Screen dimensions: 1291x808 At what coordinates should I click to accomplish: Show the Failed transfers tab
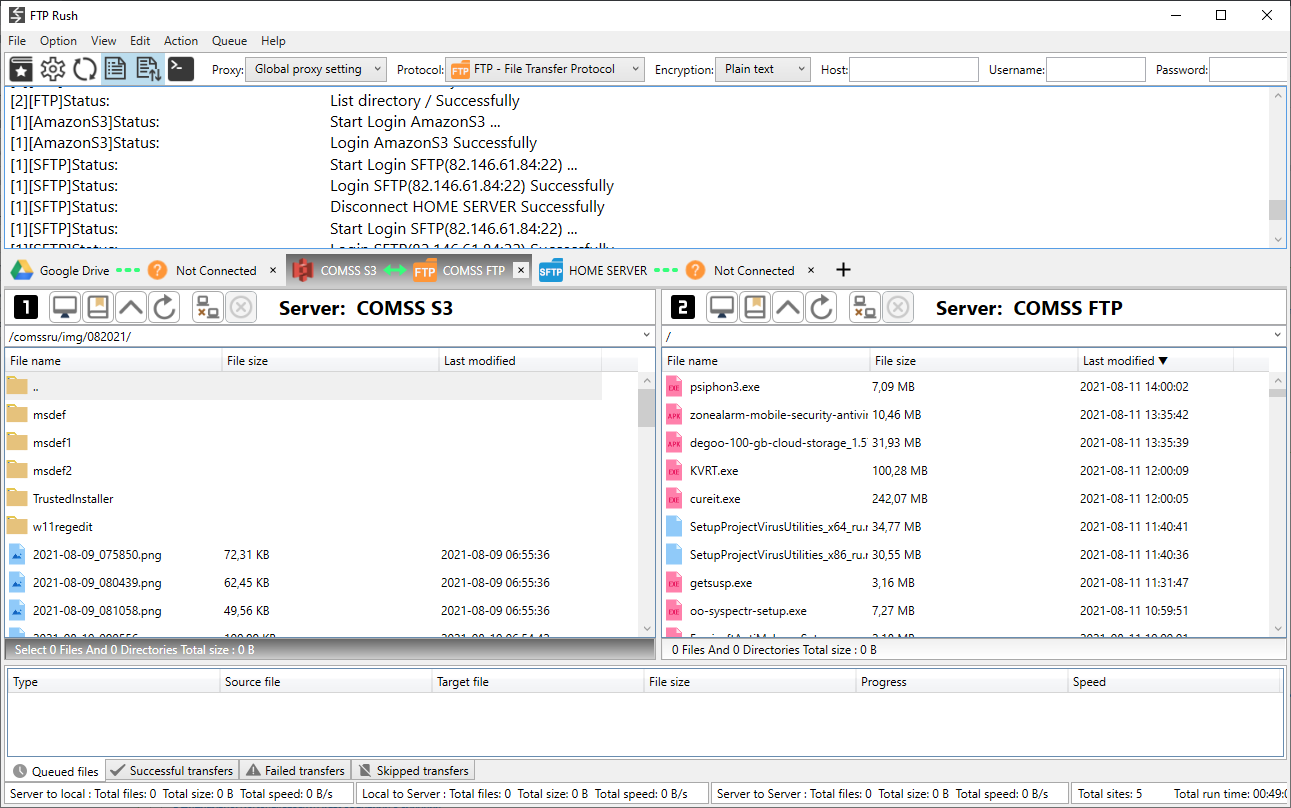(x=295, y=771)
